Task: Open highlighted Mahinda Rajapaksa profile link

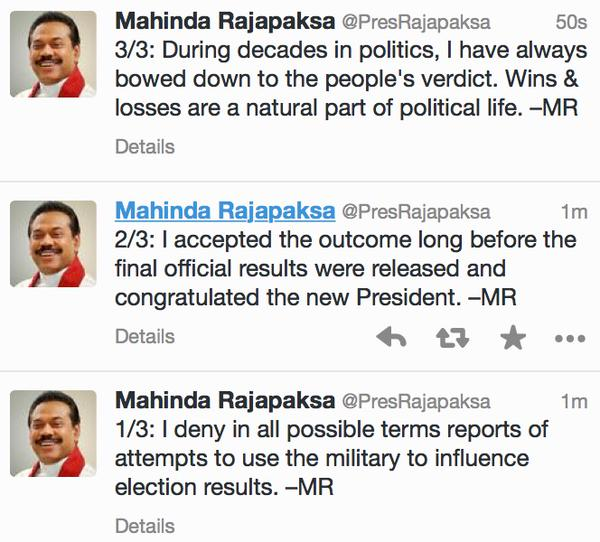Action: (x=225, y=211)
